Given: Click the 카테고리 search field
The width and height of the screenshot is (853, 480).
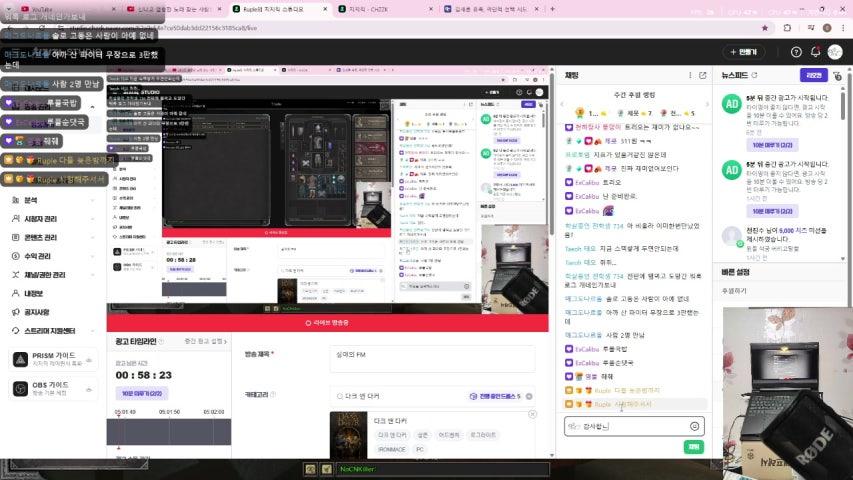Looking at the screenshot, I should tap(432, 396).
